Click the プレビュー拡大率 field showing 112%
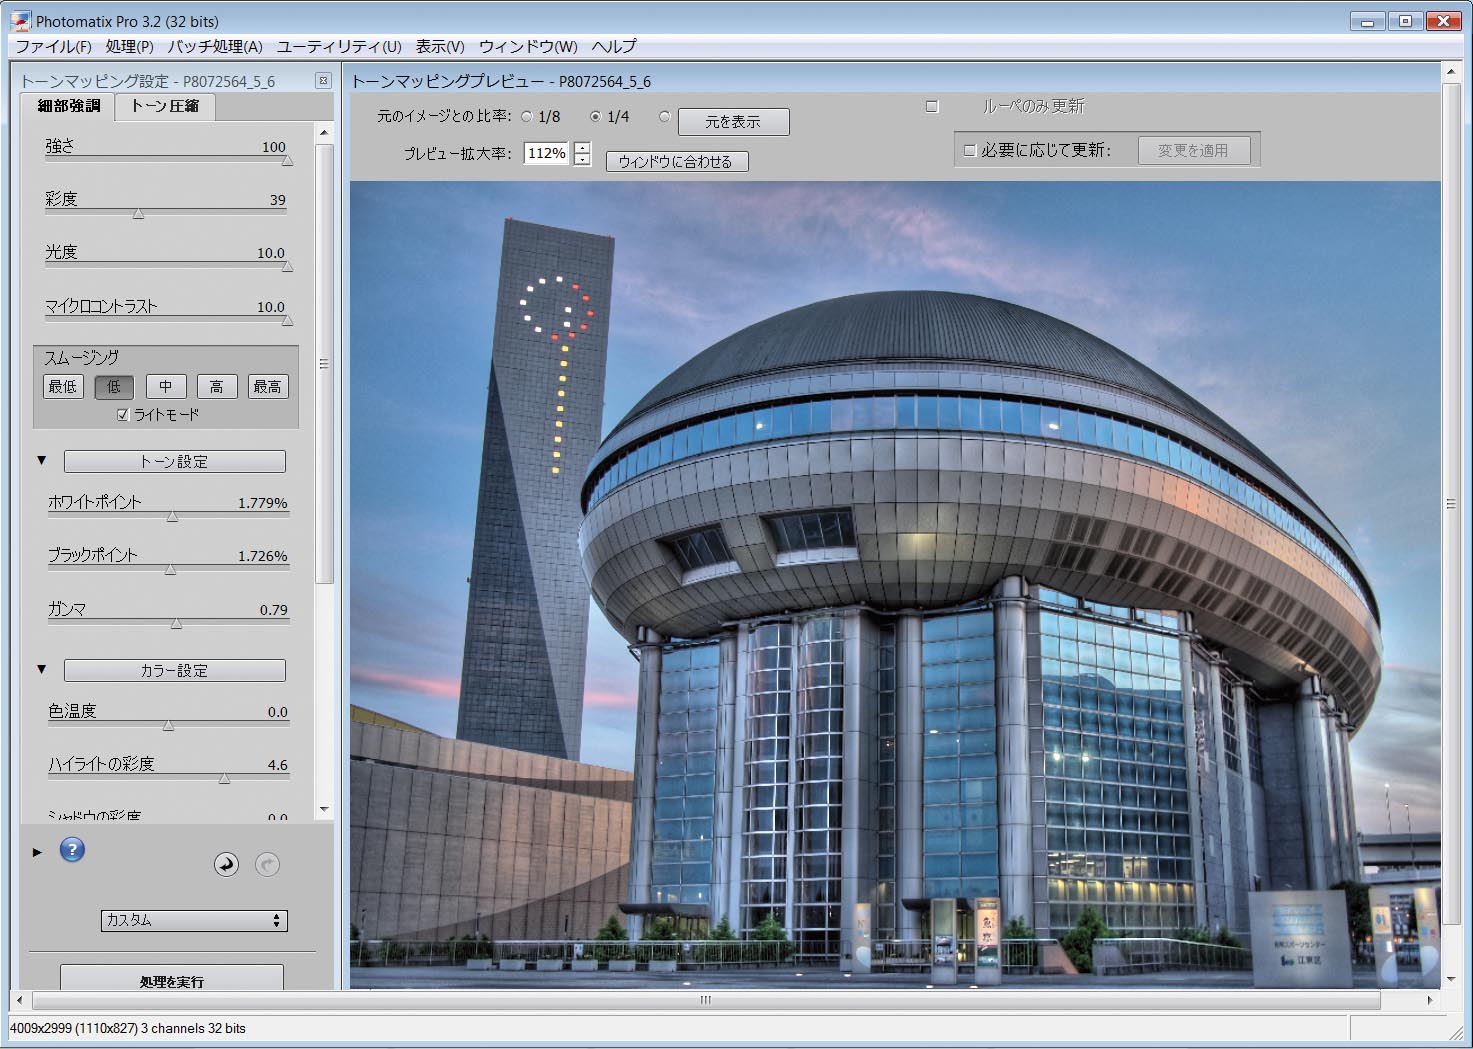 point(547,153)
